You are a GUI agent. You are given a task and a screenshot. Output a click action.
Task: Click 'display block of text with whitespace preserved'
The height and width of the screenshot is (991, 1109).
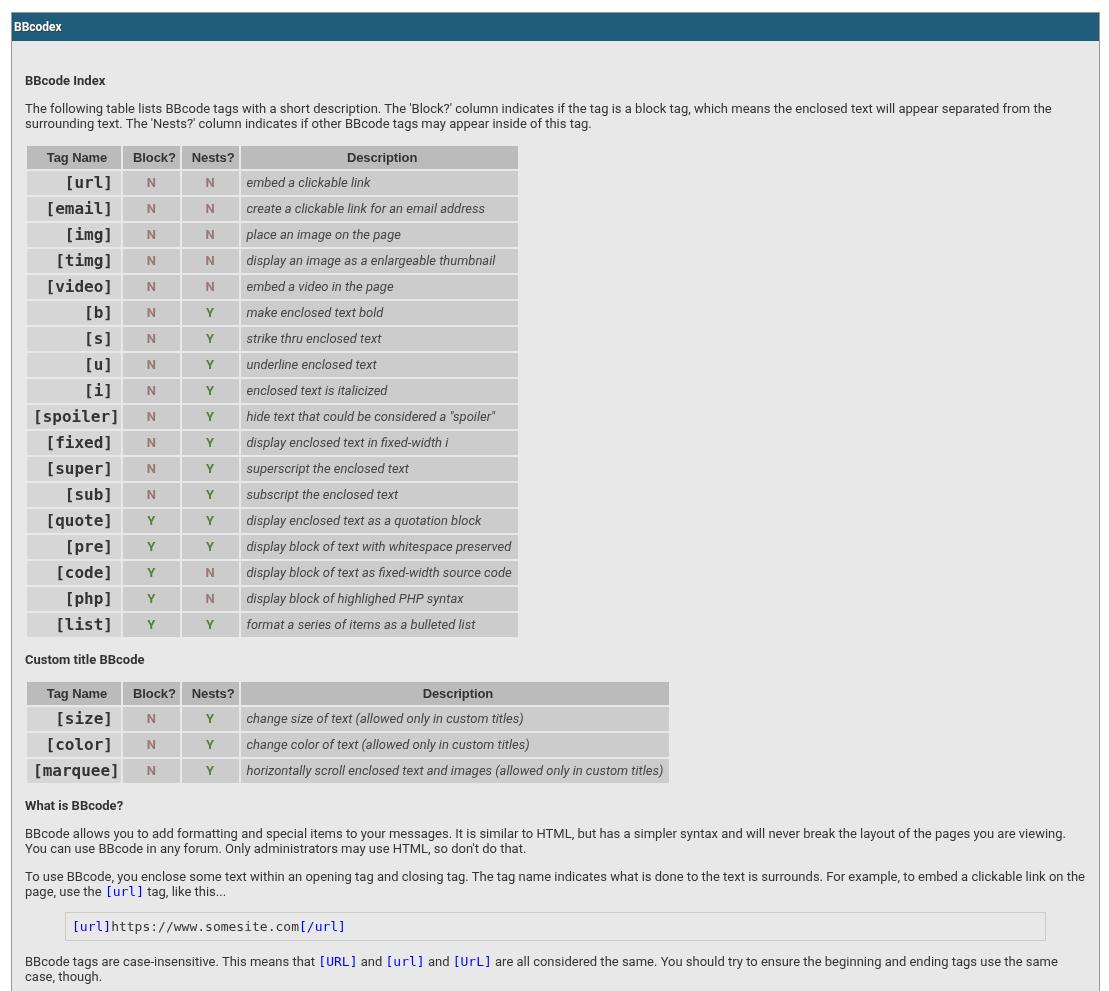[x=378, y=547]
